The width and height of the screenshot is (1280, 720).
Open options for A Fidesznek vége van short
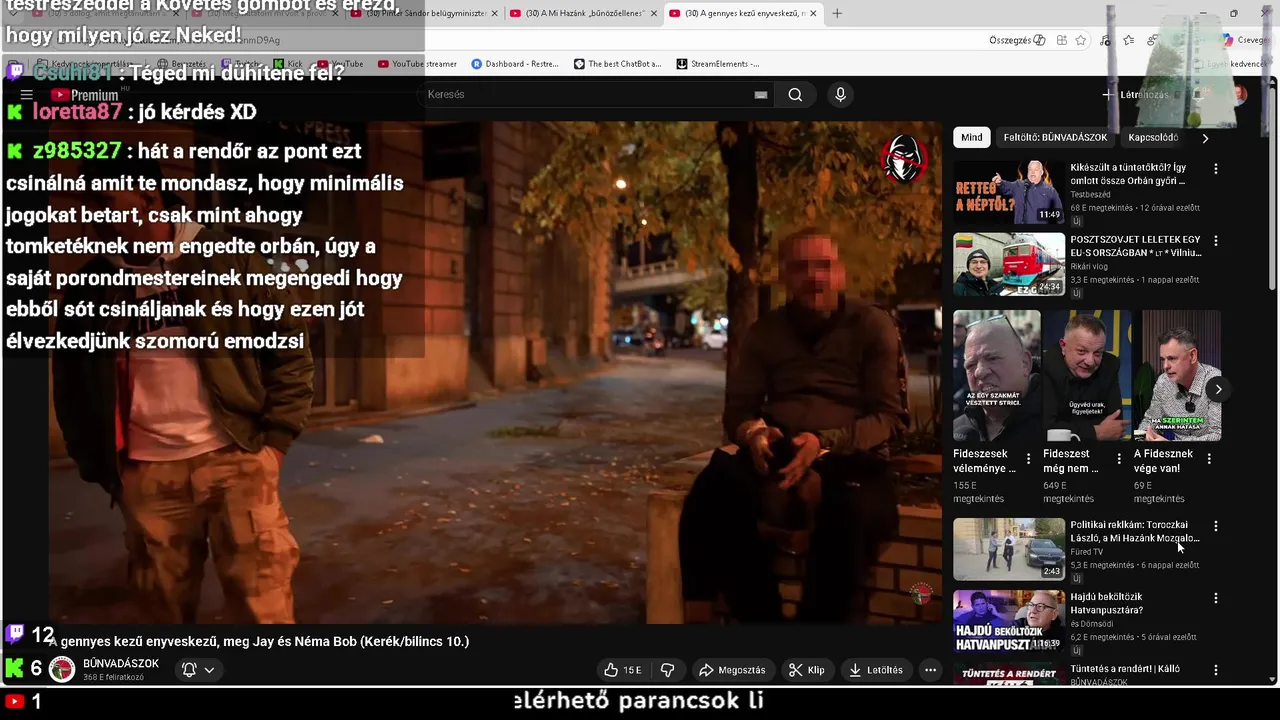point(1209,459)
